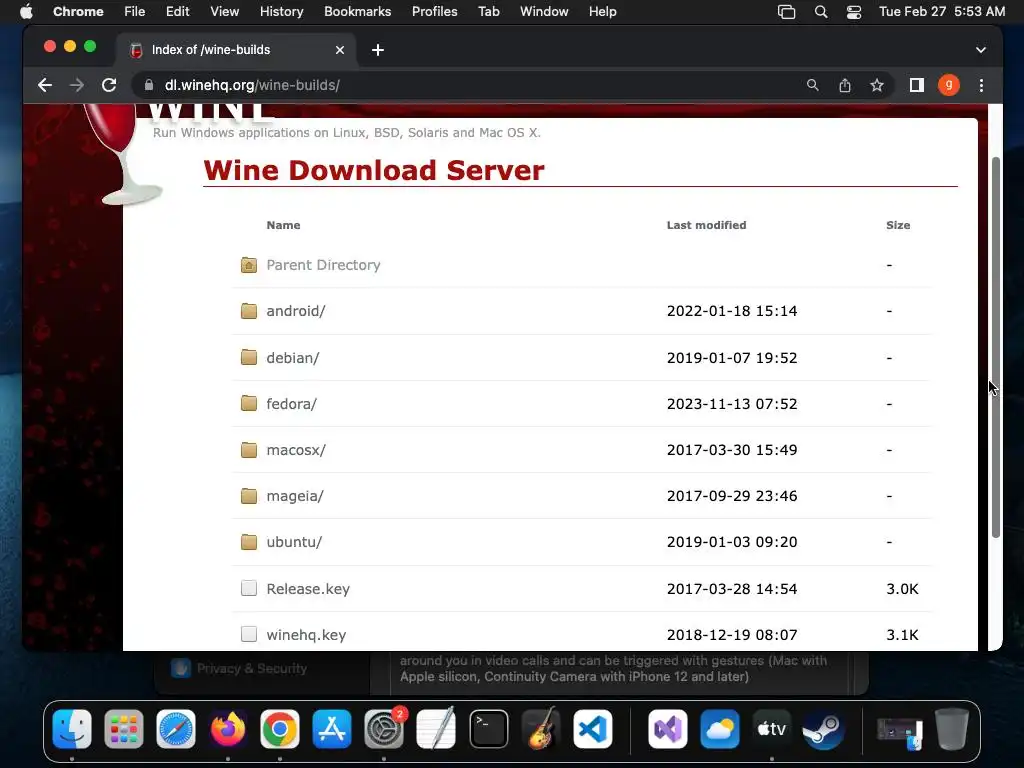Open the macosx/ folder link
Screen dimensions: 1024x768
click(296, 450)
